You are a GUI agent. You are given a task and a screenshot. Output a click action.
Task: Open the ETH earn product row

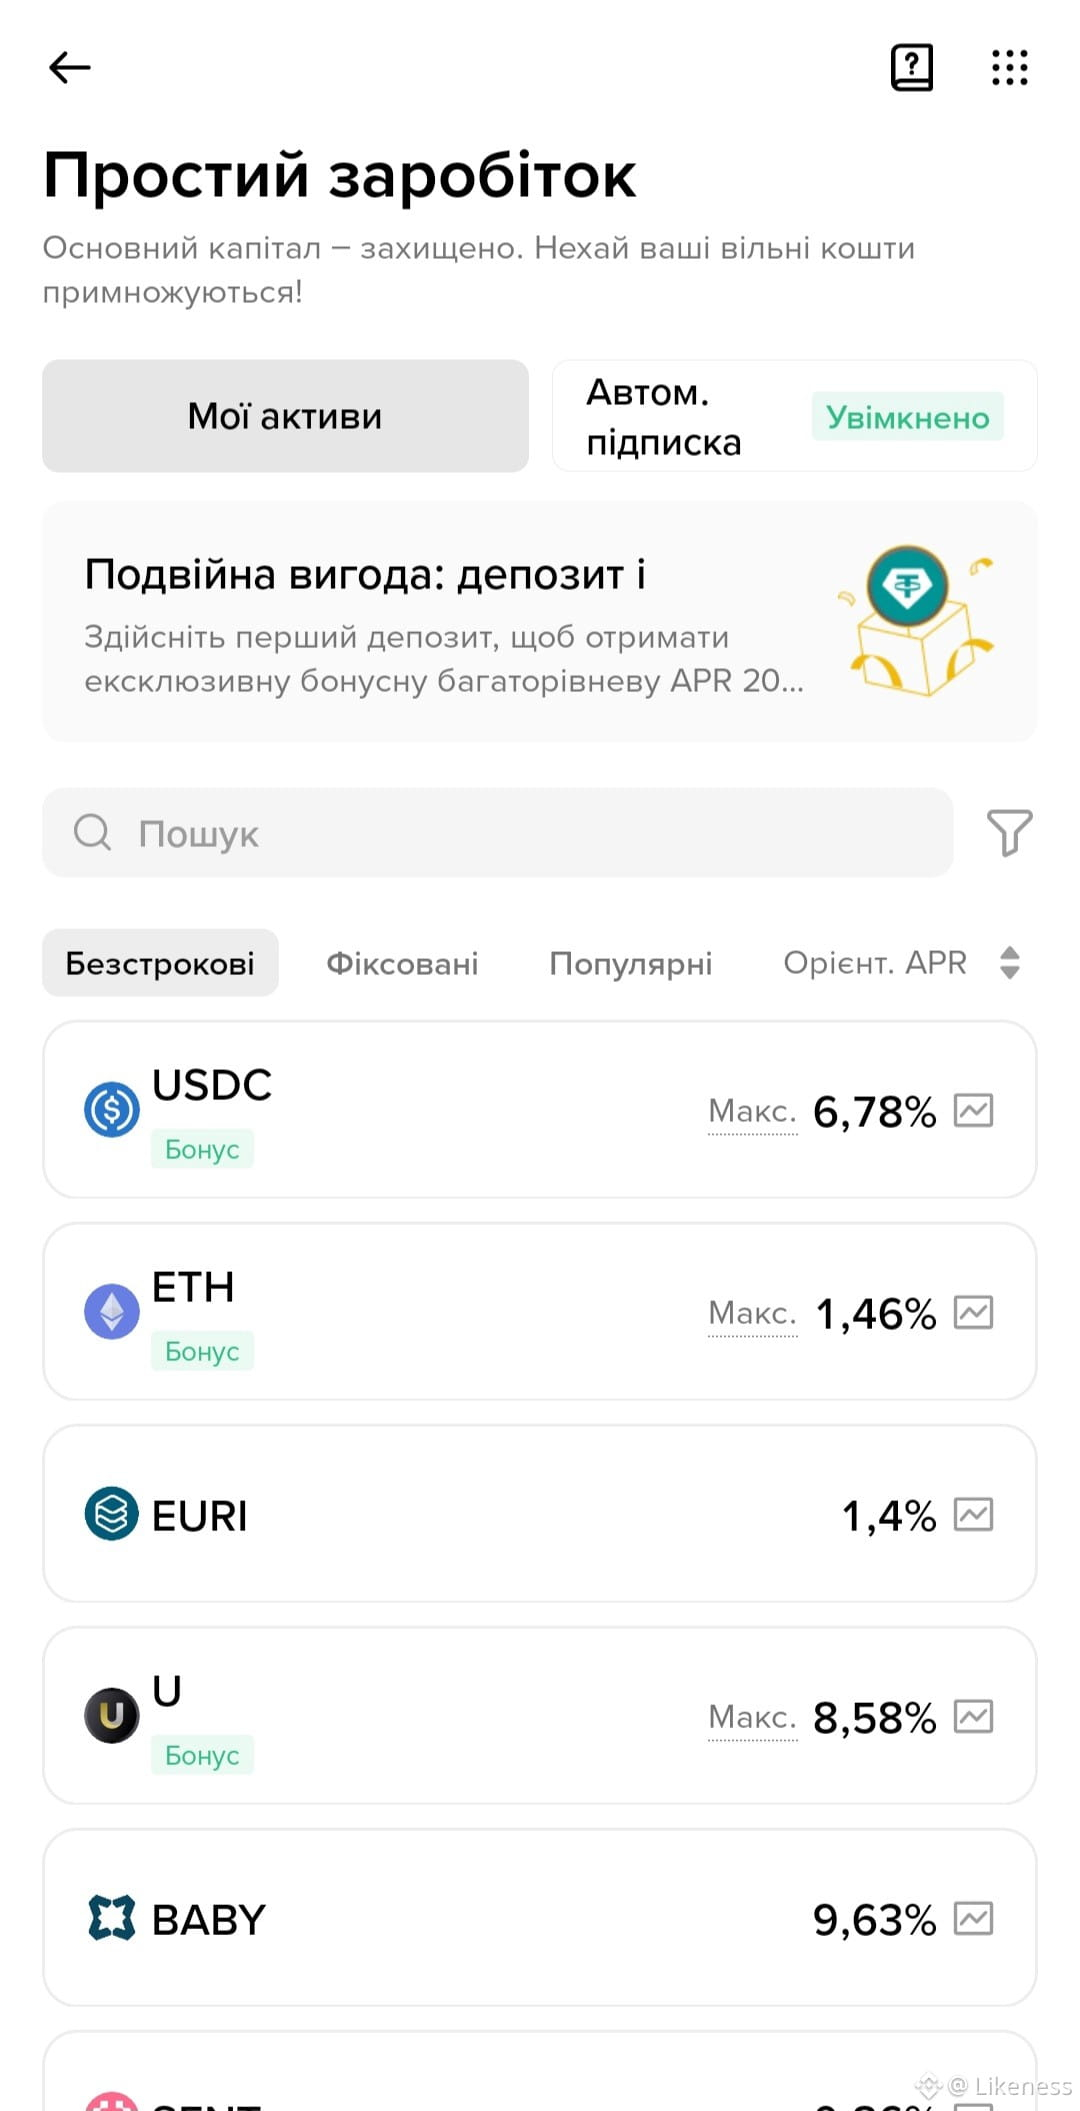pyautogui.click(x=540, y=1312)
